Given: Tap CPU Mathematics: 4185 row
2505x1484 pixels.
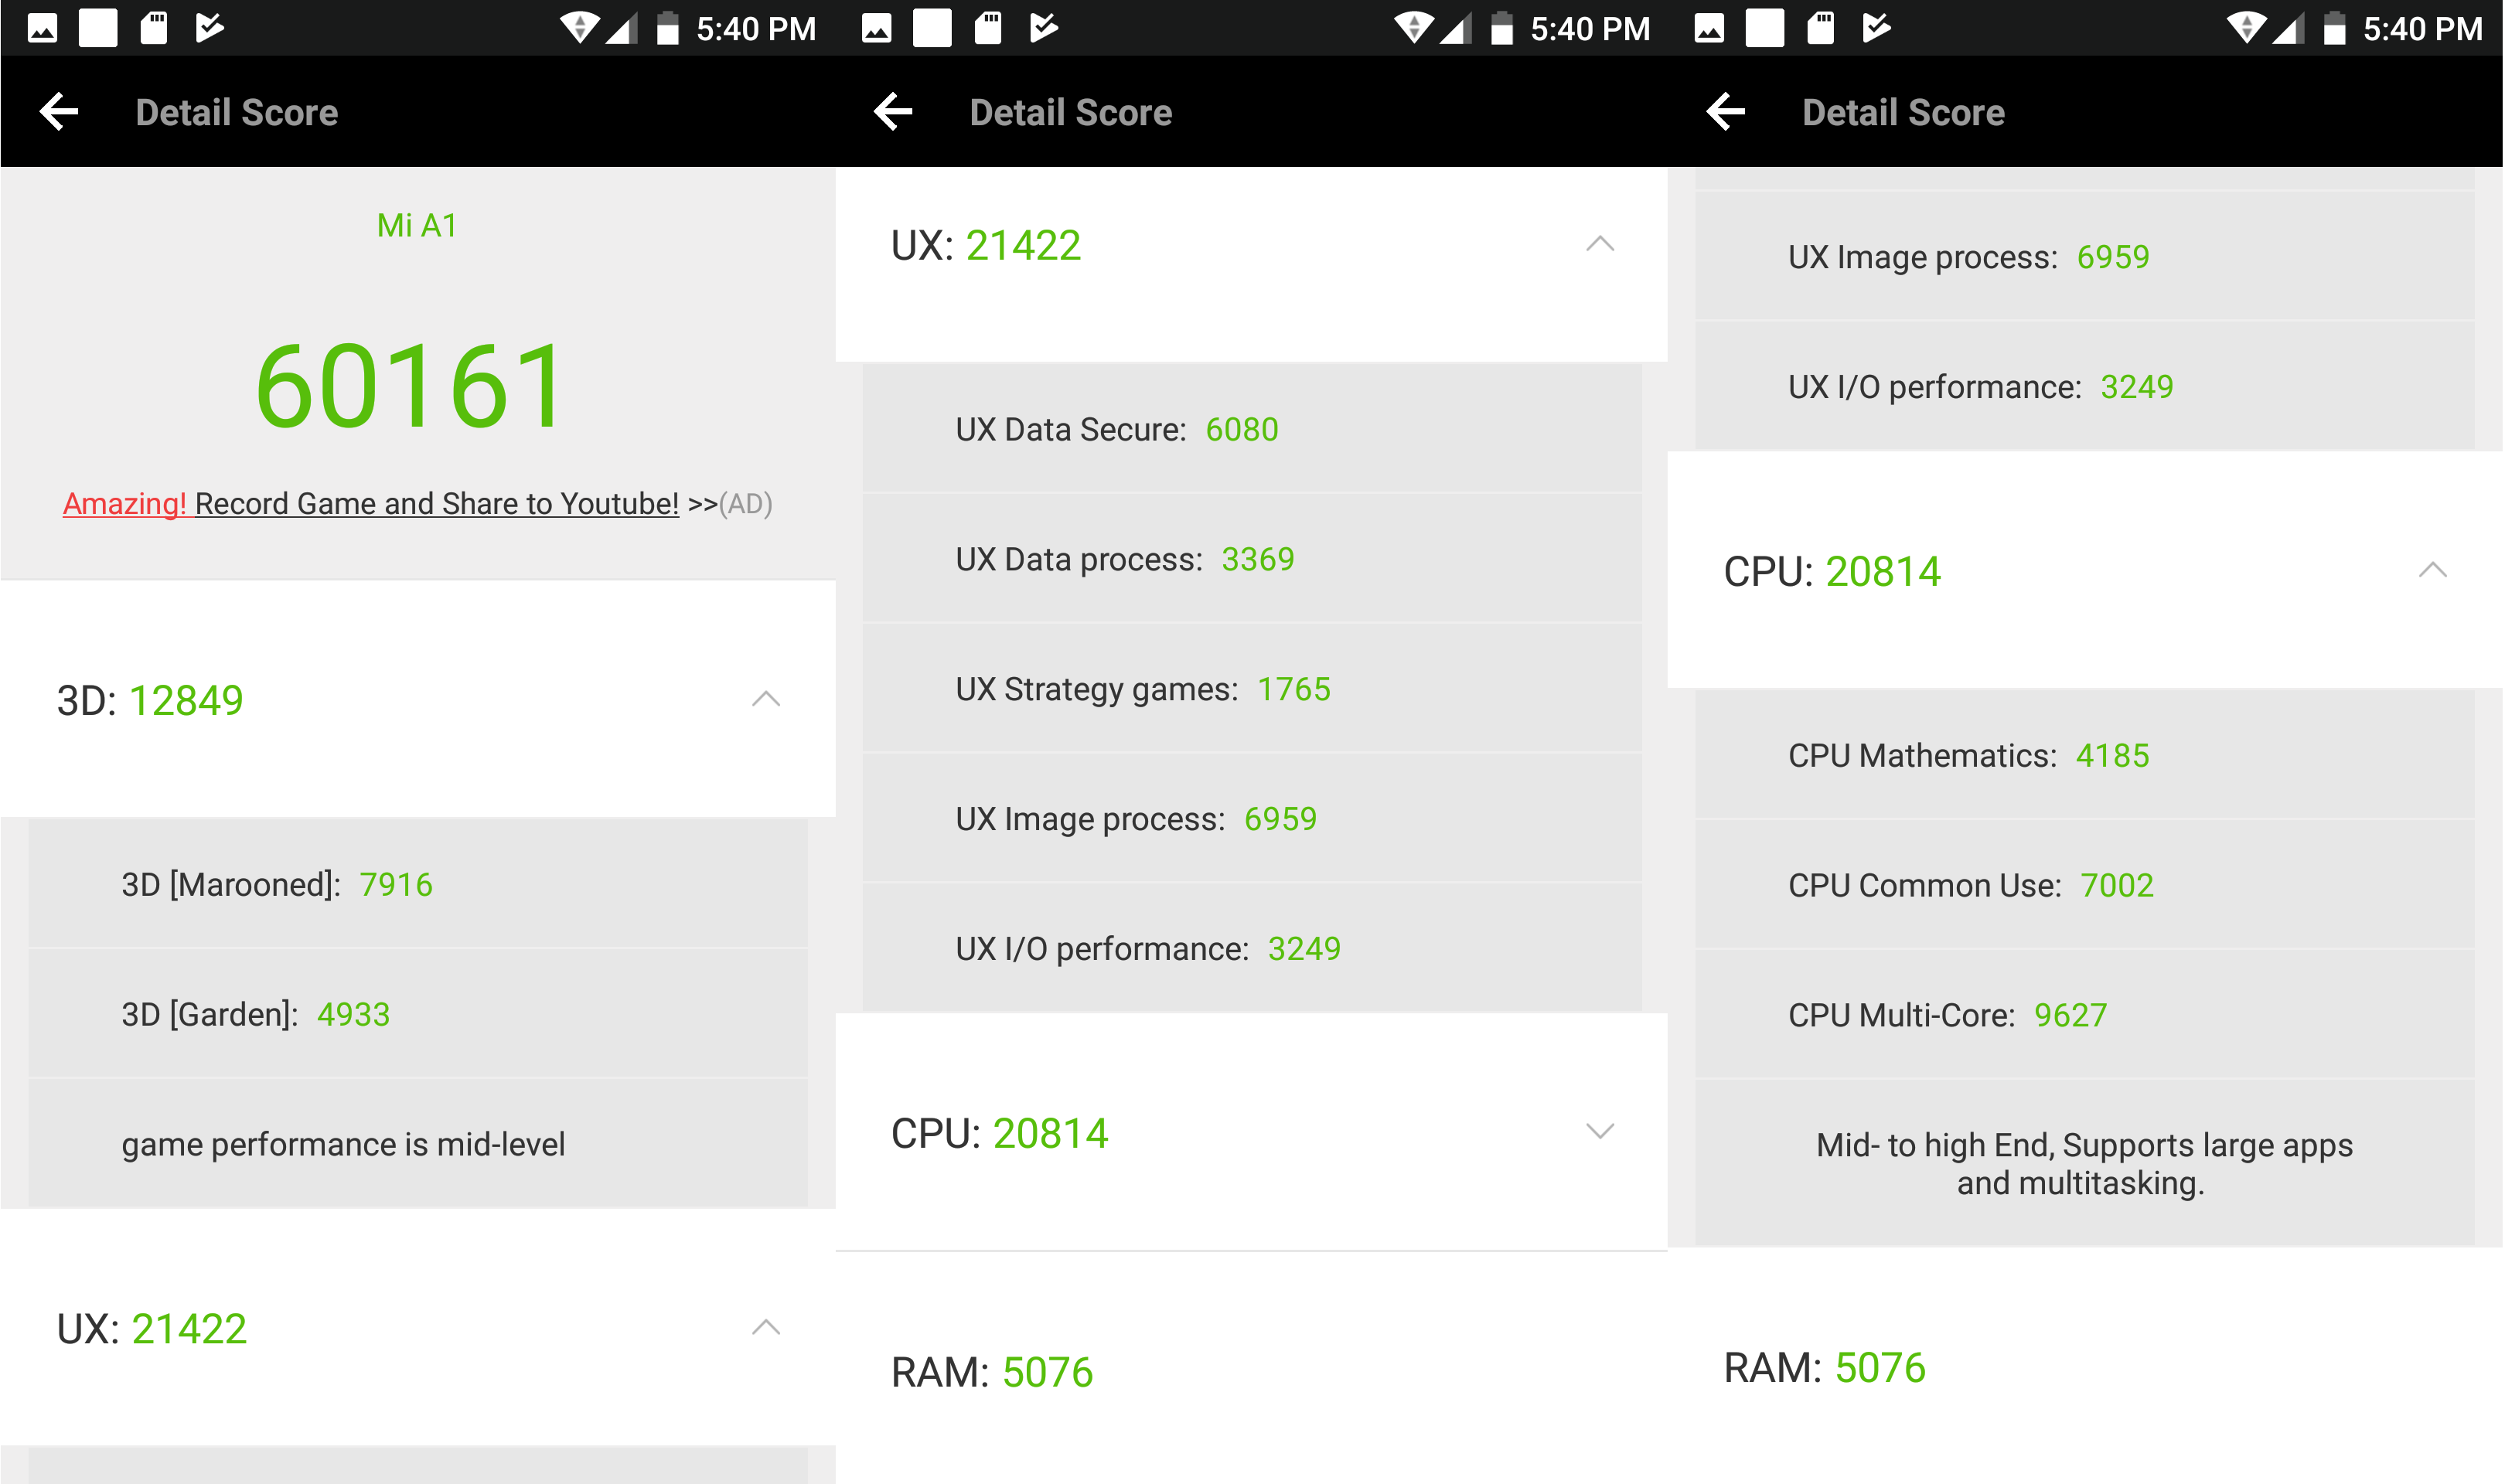Looking at the screenshot, I should coord(2085,755).
